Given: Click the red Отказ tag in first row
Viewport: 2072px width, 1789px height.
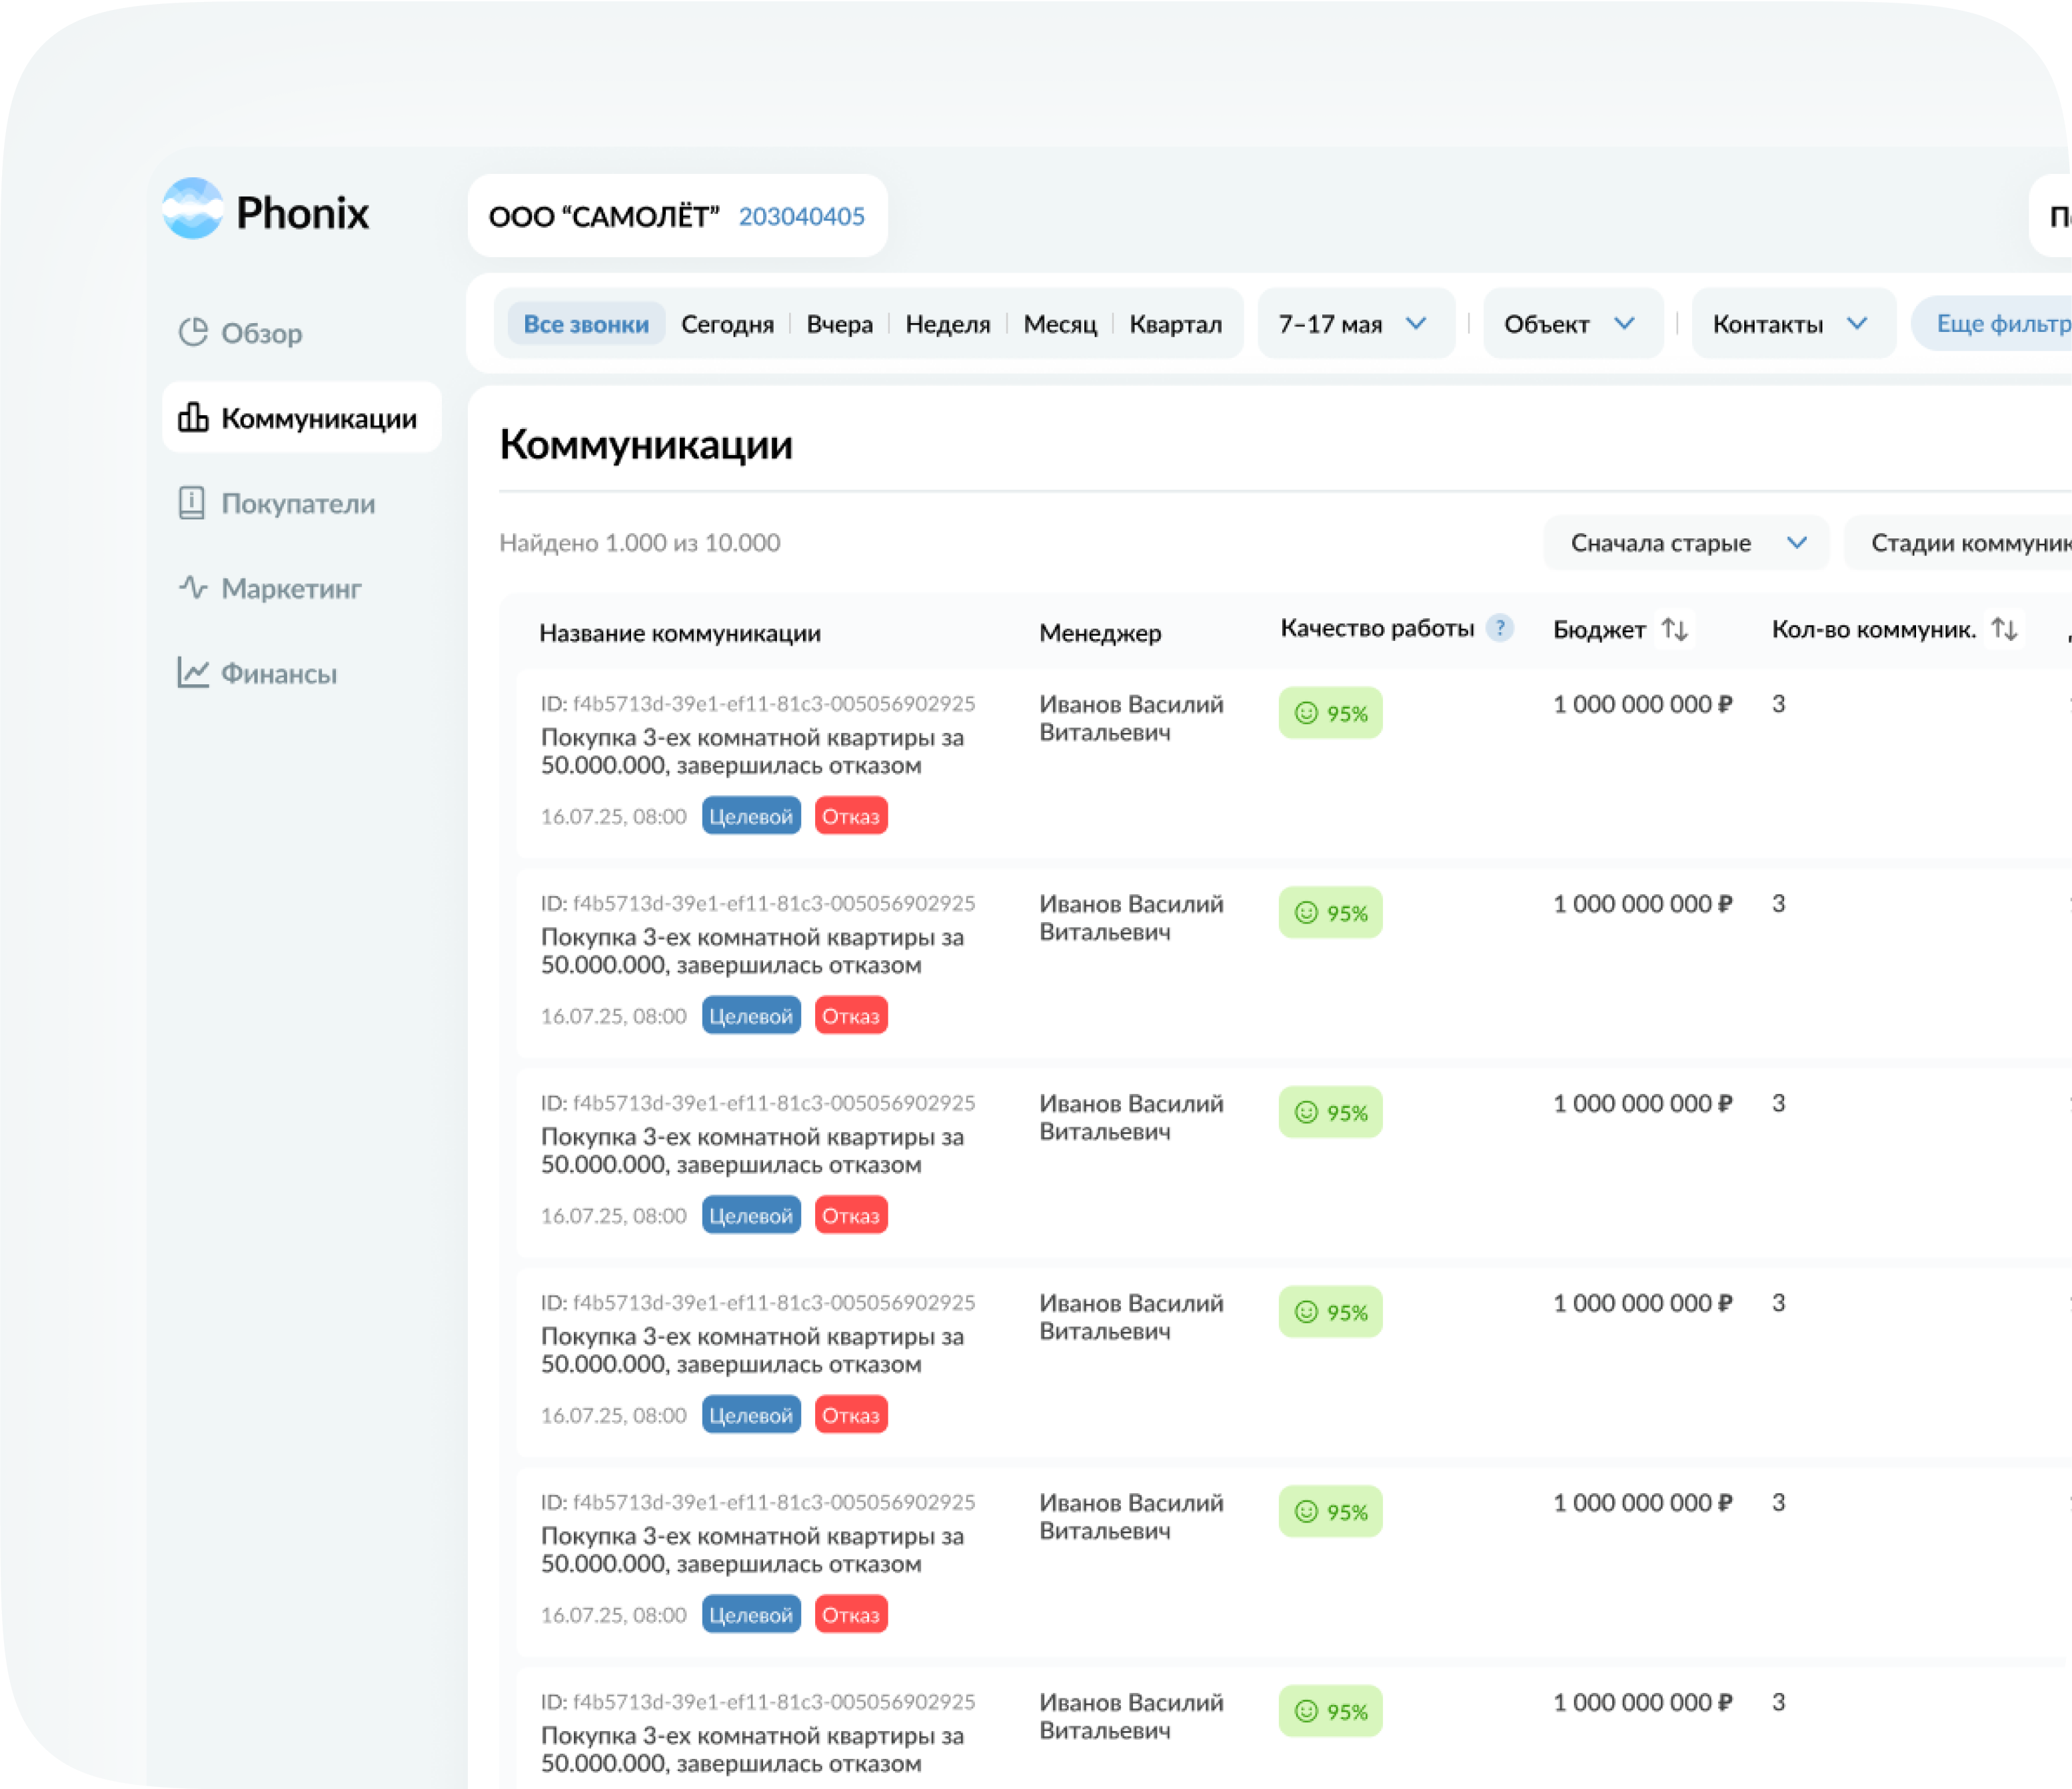Looking at the screenshot, I should [x=850, y=816].
